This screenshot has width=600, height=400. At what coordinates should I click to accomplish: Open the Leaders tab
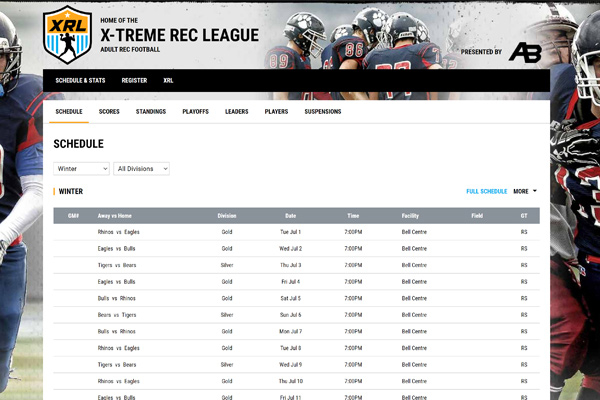click(x=237, y=111)
